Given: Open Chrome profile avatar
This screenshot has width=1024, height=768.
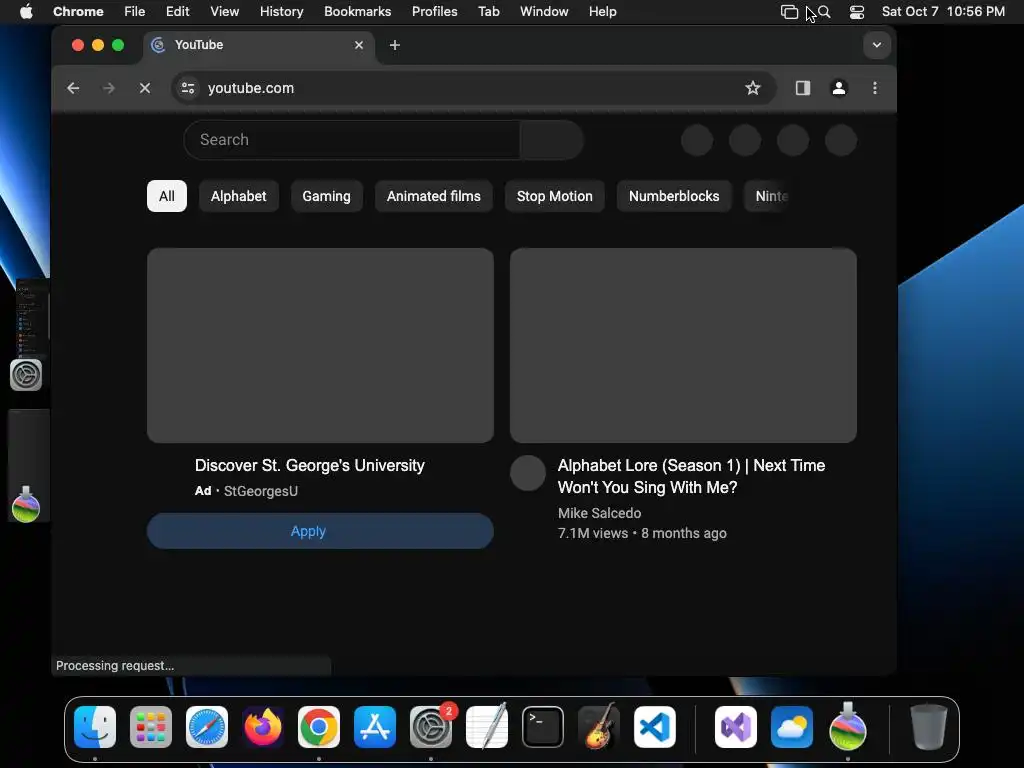Looking at the screenshot, I should coord(839,88).
